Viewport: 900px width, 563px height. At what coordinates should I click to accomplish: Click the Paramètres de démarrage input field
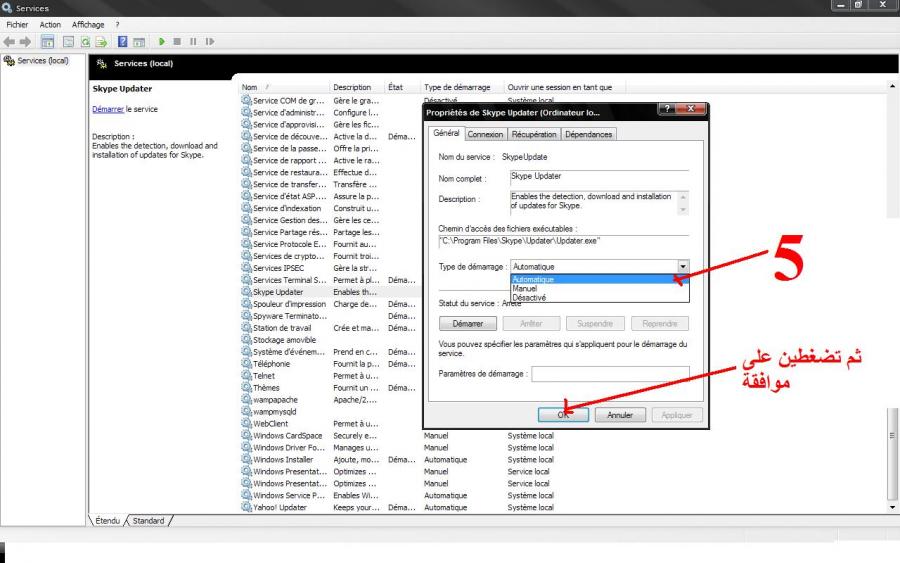coord(610,374)
